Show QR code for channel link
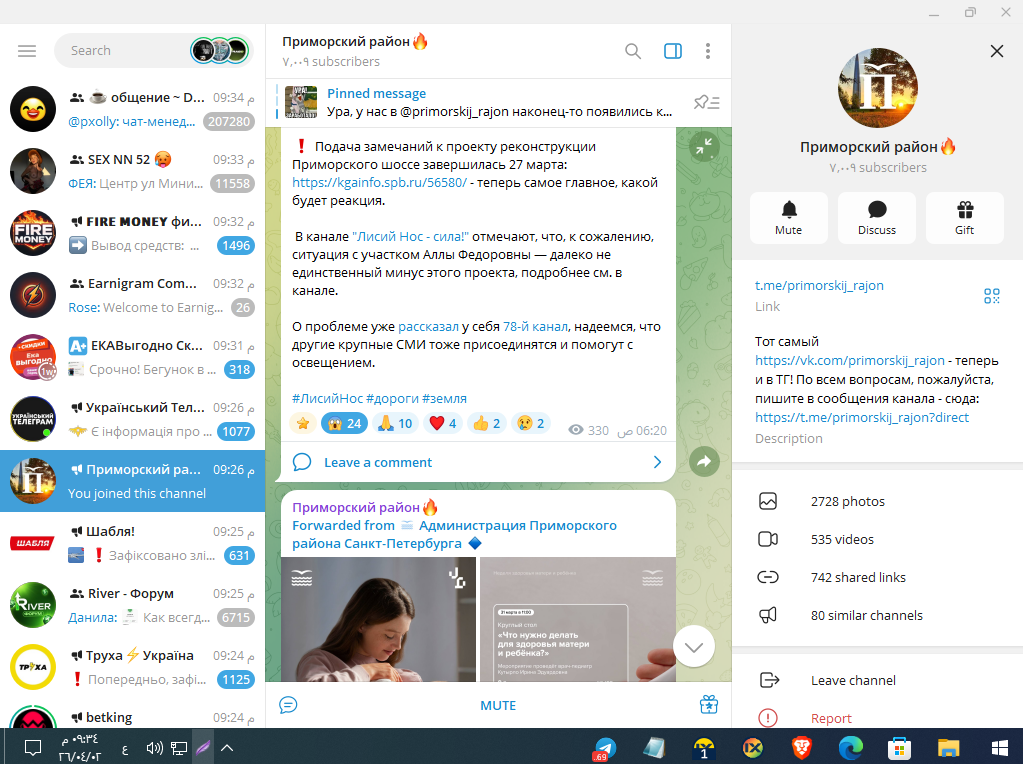 point(992,296)
